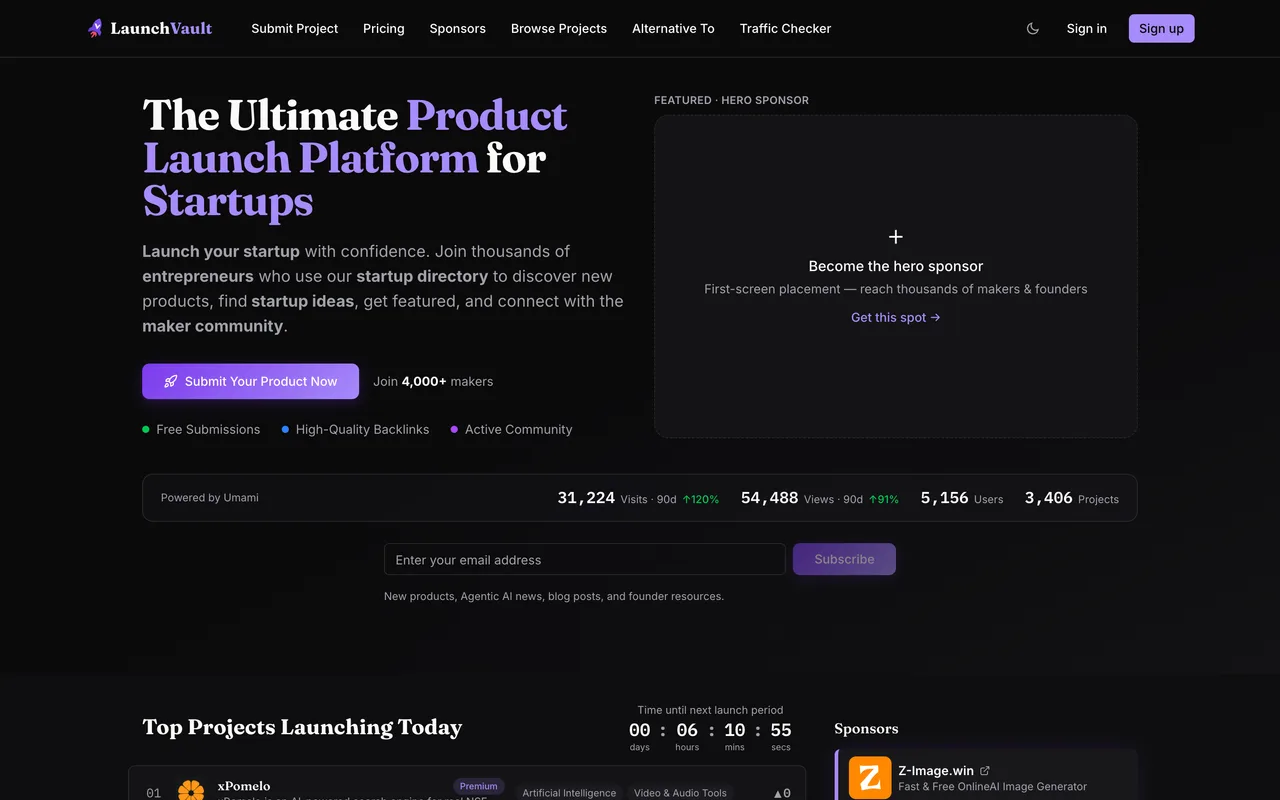Go to the Pricing page

click(384, 29)
